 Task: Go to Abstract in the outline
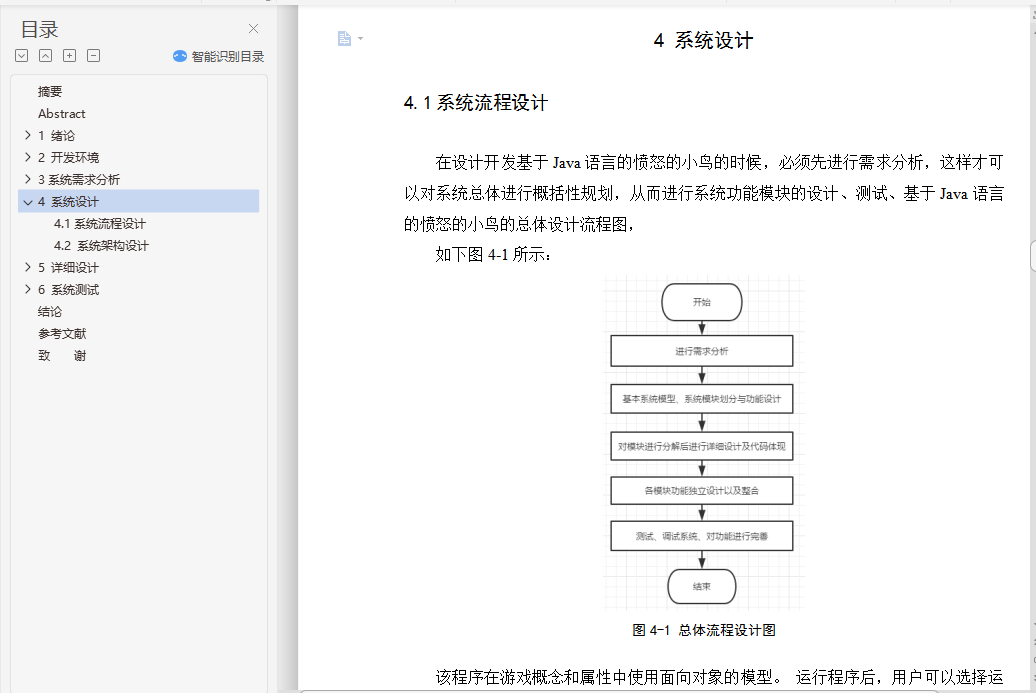61,114
